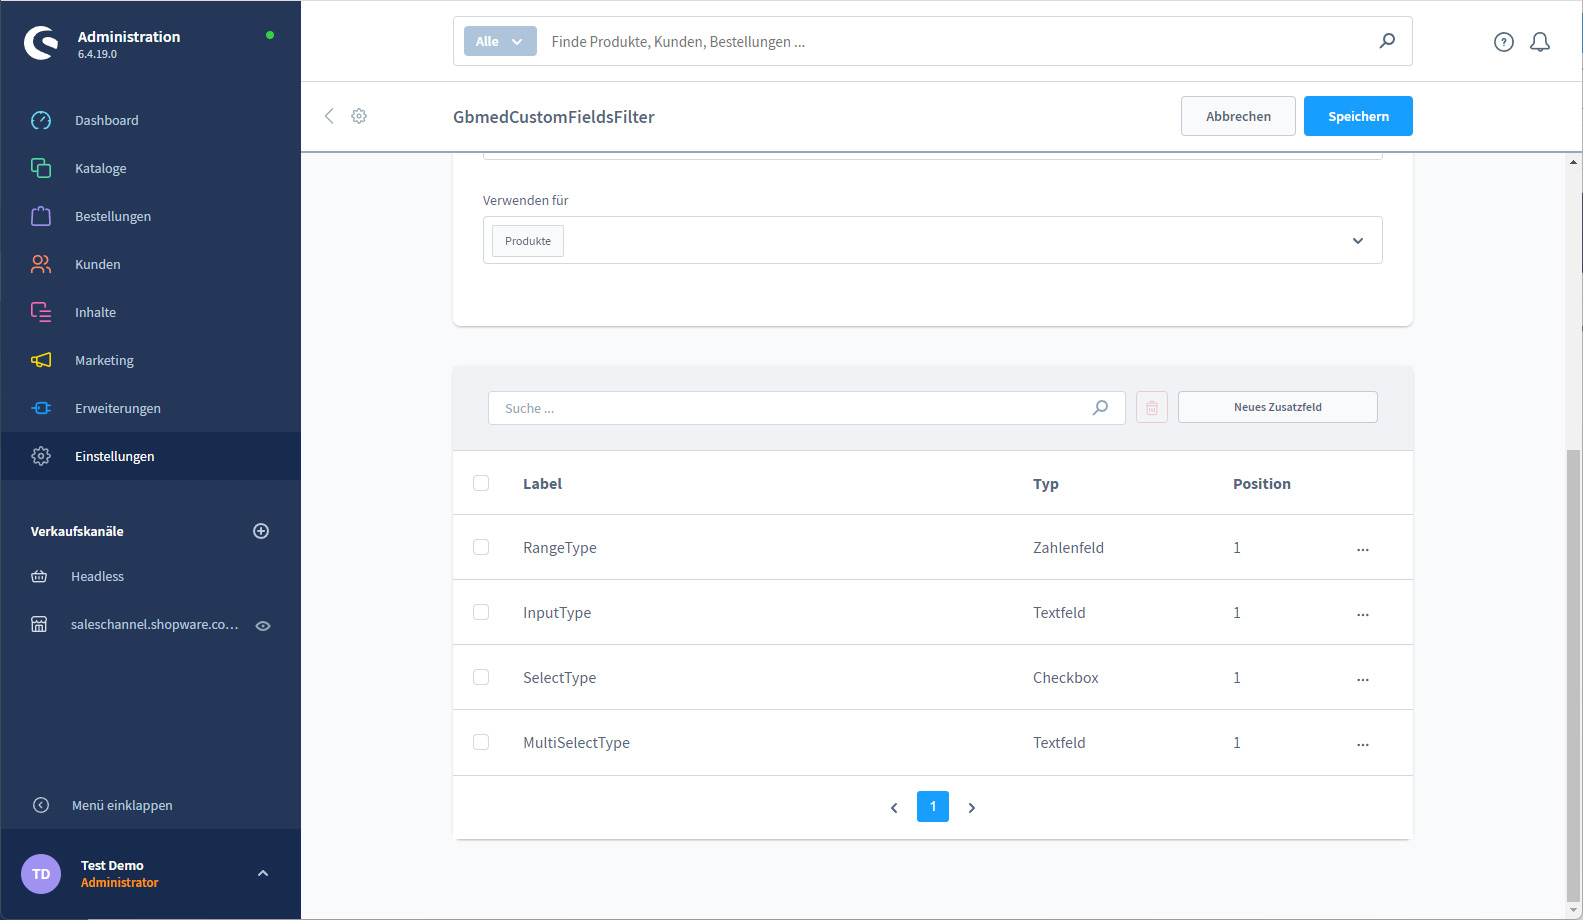Image resolution: width=1583 pixels, height=920 pixels.
Task: Click the TD user avatar
Action: point(41,874)
